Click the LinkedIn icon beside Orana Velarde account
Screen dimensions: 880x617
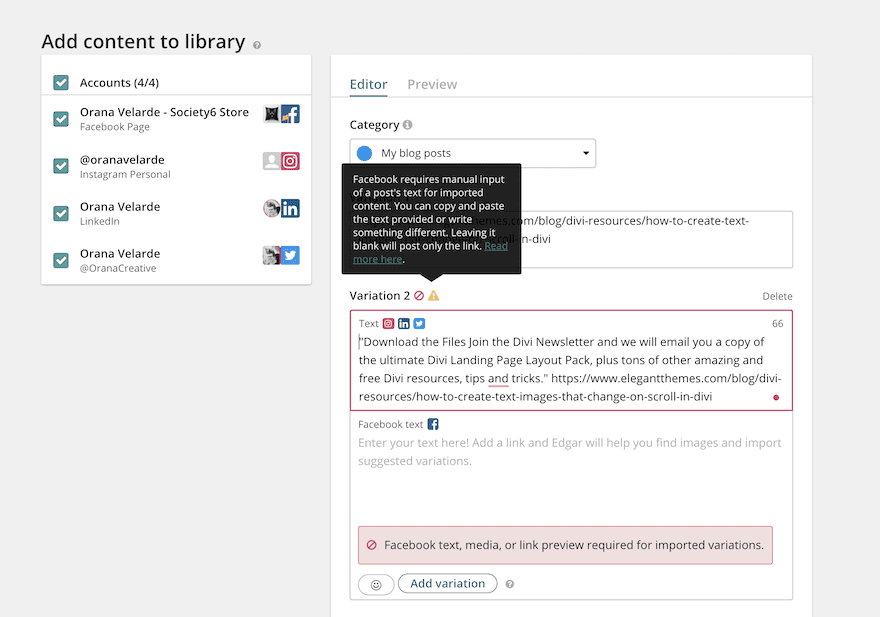coord(290,208)
